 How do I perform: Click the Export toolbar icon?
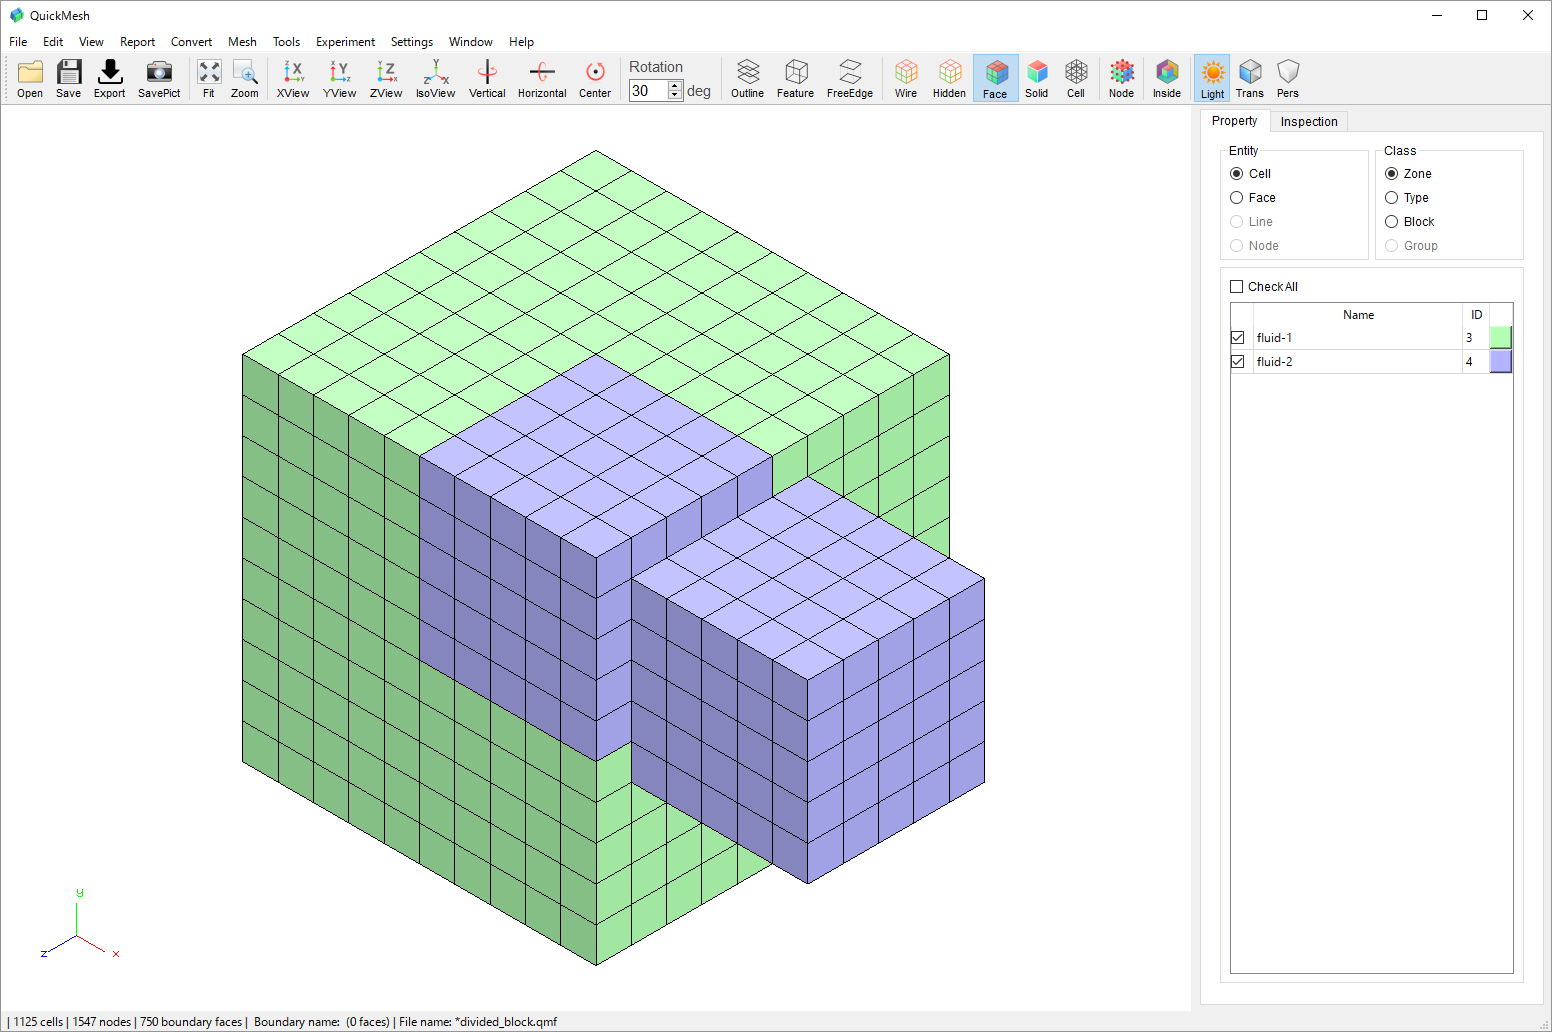pos(110,78)
